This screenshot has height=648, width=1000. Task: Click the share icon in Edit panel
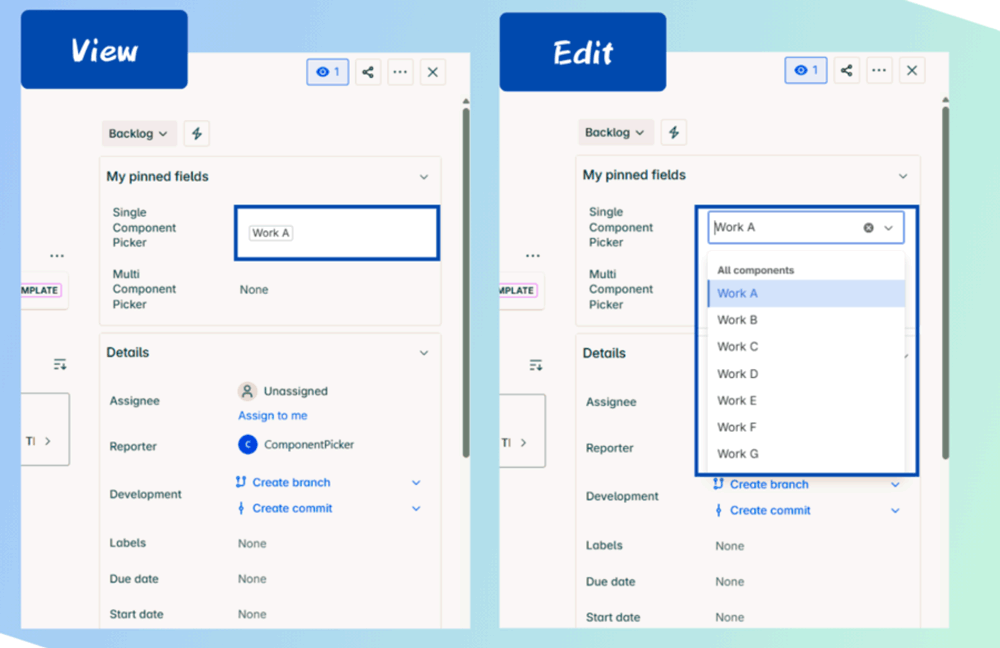click(846, 70)
